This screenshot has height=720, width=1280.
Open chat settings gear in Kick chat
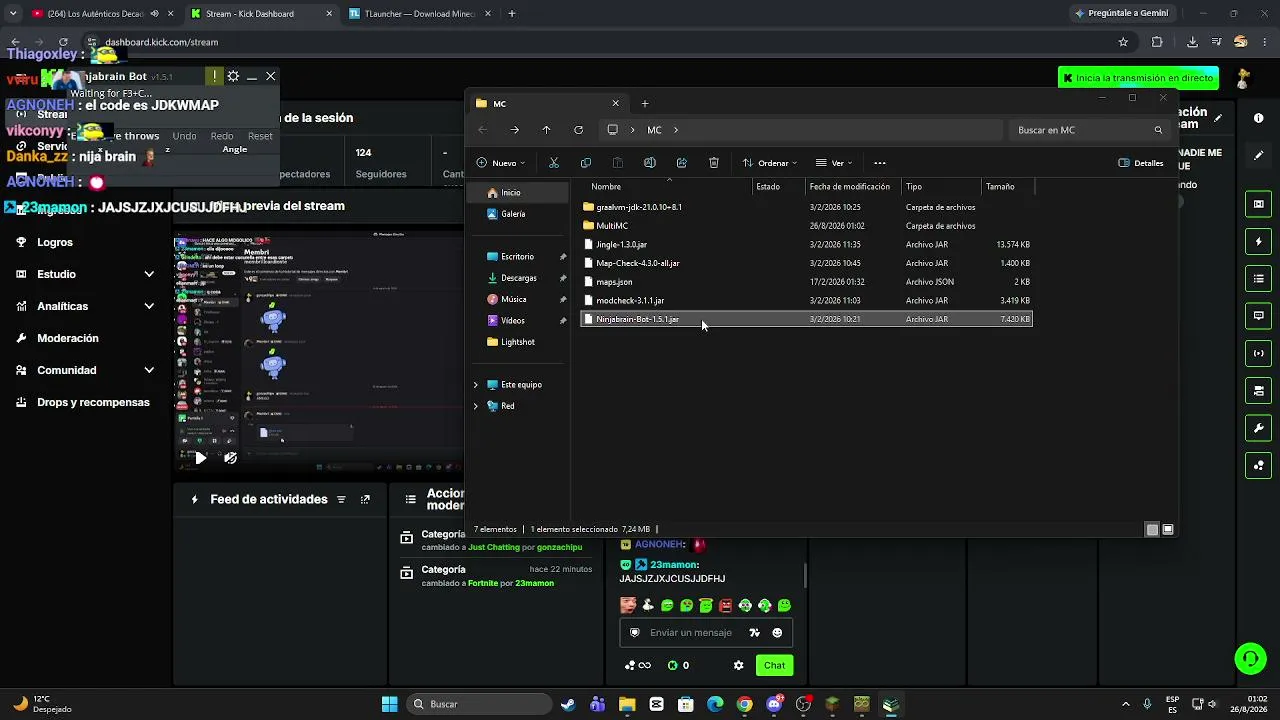coord(739,665)
